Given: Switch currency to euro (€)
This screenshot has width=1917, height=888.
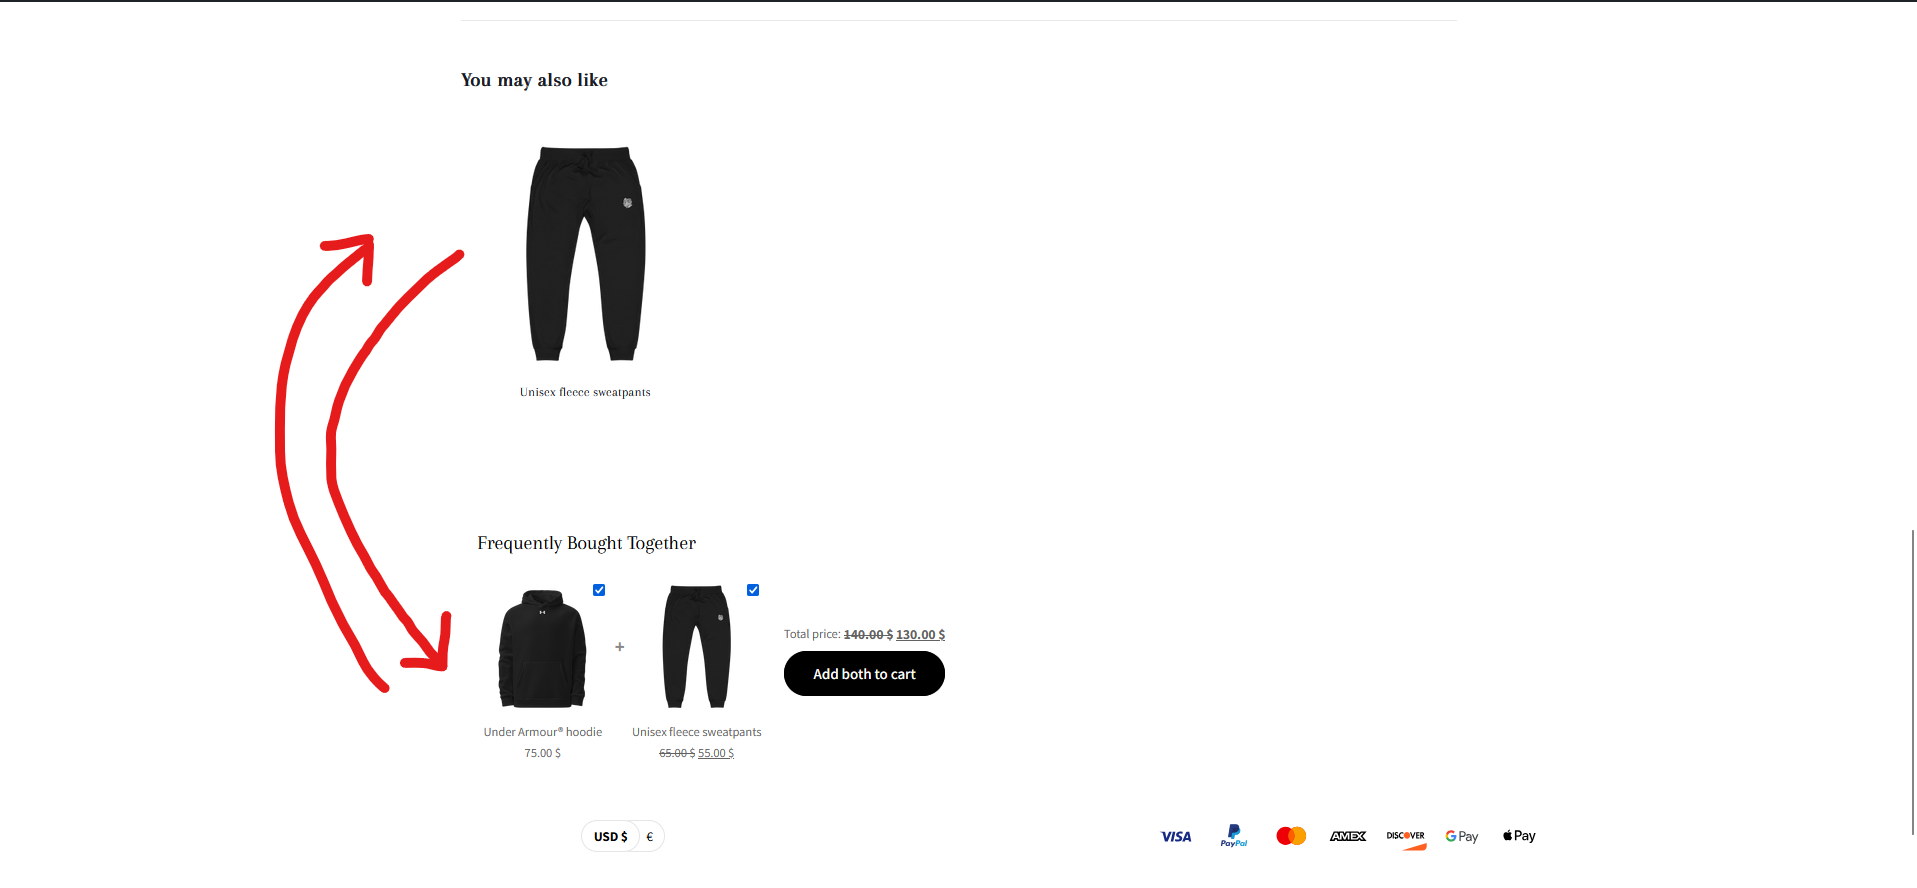Looking at the screenshot, I should pos(650,836).
